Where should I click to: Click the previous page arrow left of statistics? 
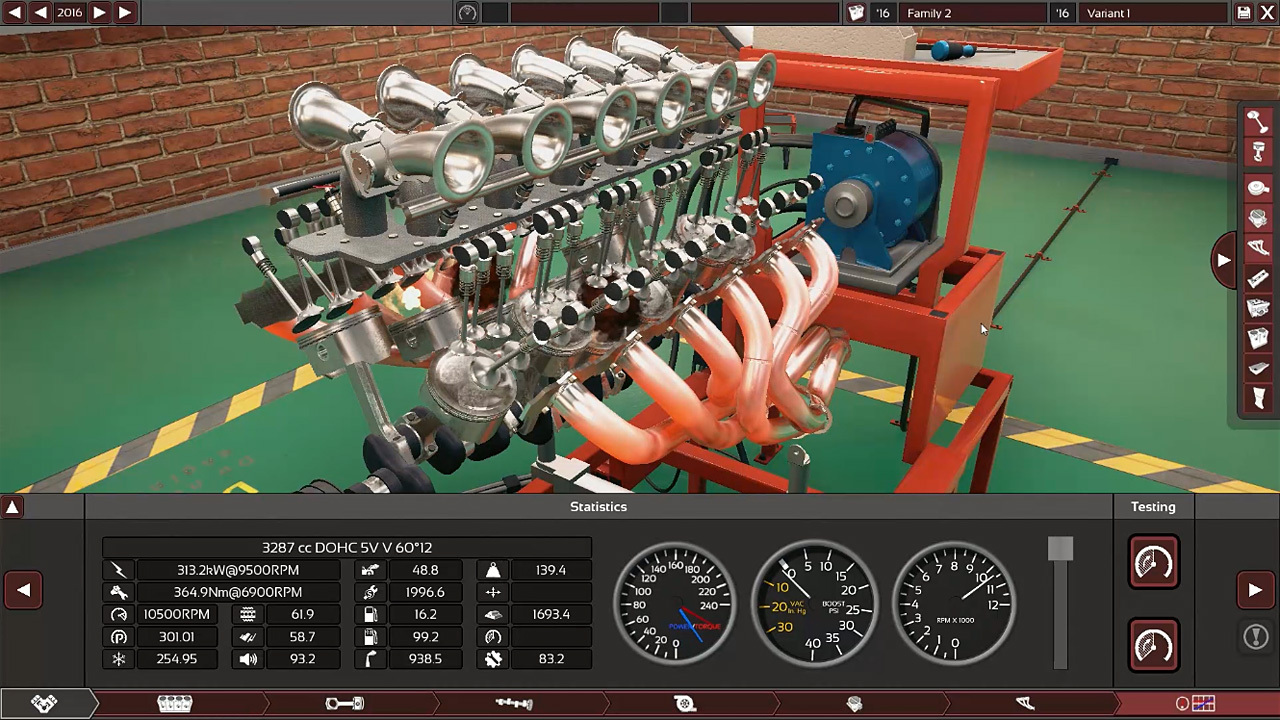pos(23,590)
